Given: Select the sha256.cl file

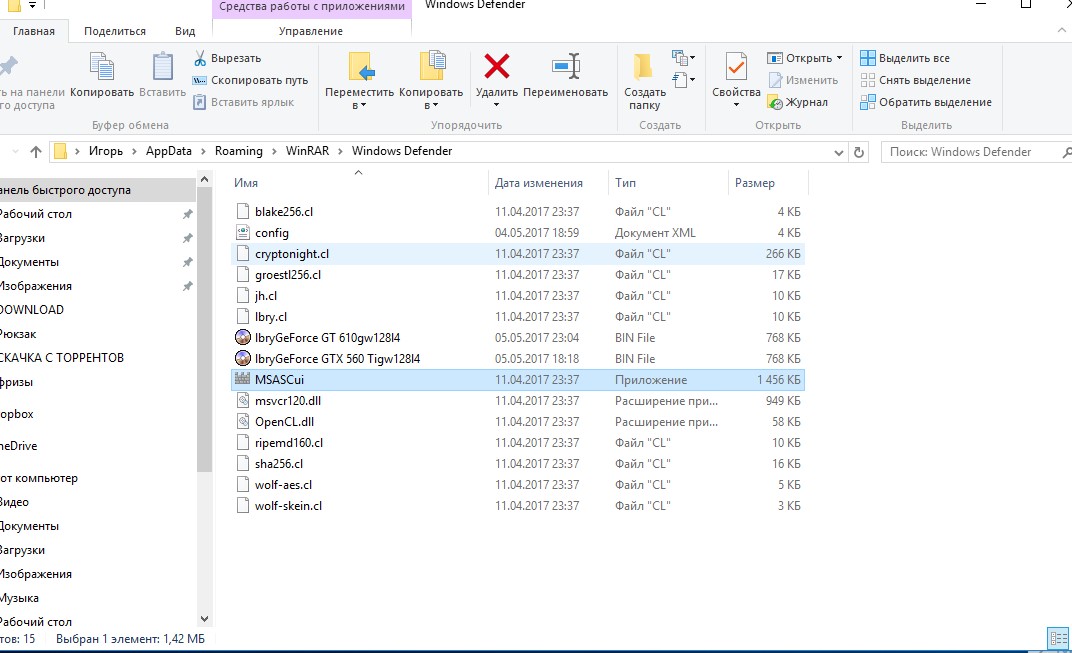Looking at the screenshot, I should [279, 464].
